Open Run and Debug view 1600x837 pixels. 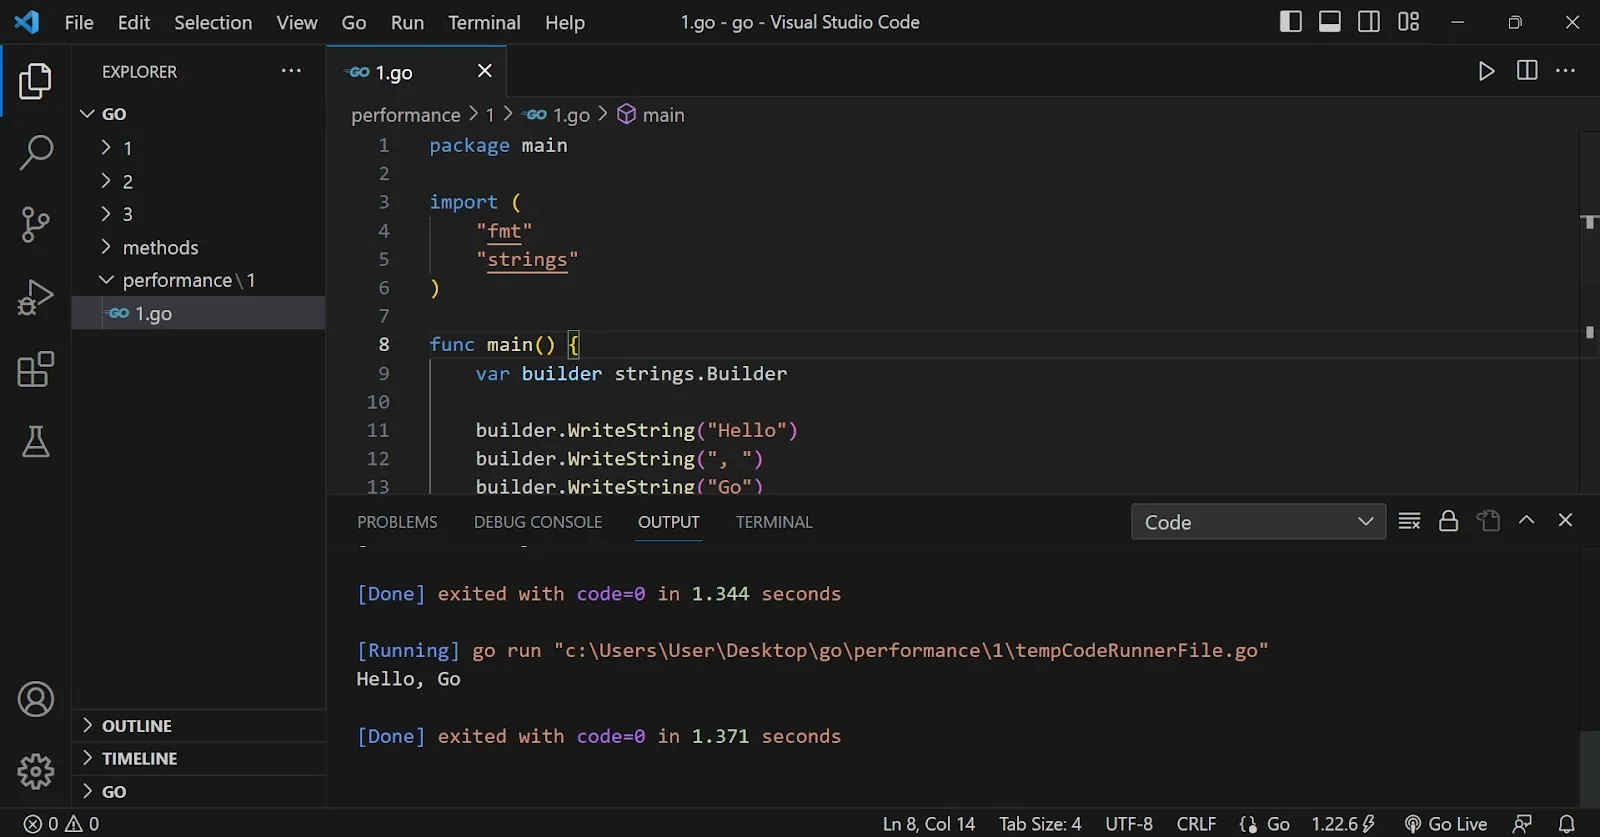(x=35, y=297)
